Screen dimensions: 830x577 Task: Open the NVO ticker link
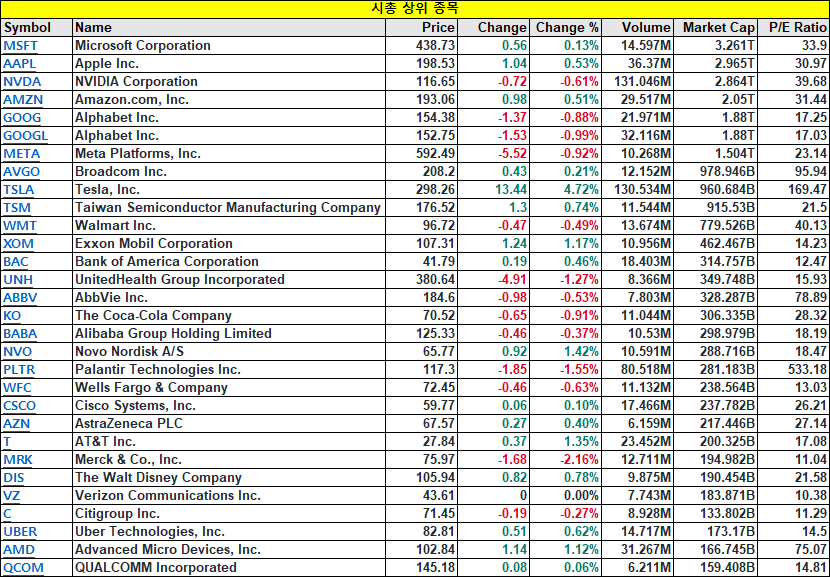(17, 352)
